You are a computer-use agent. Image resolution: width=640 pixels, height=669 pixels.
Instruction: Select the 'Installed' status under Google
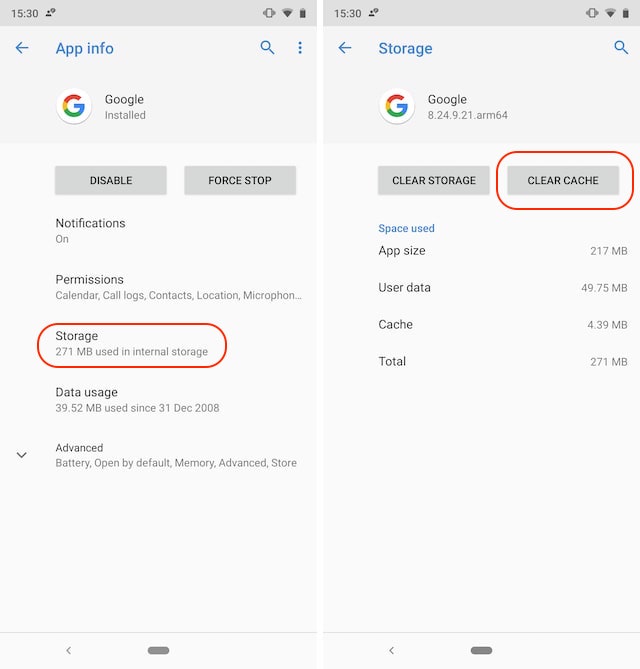(125, 115)
